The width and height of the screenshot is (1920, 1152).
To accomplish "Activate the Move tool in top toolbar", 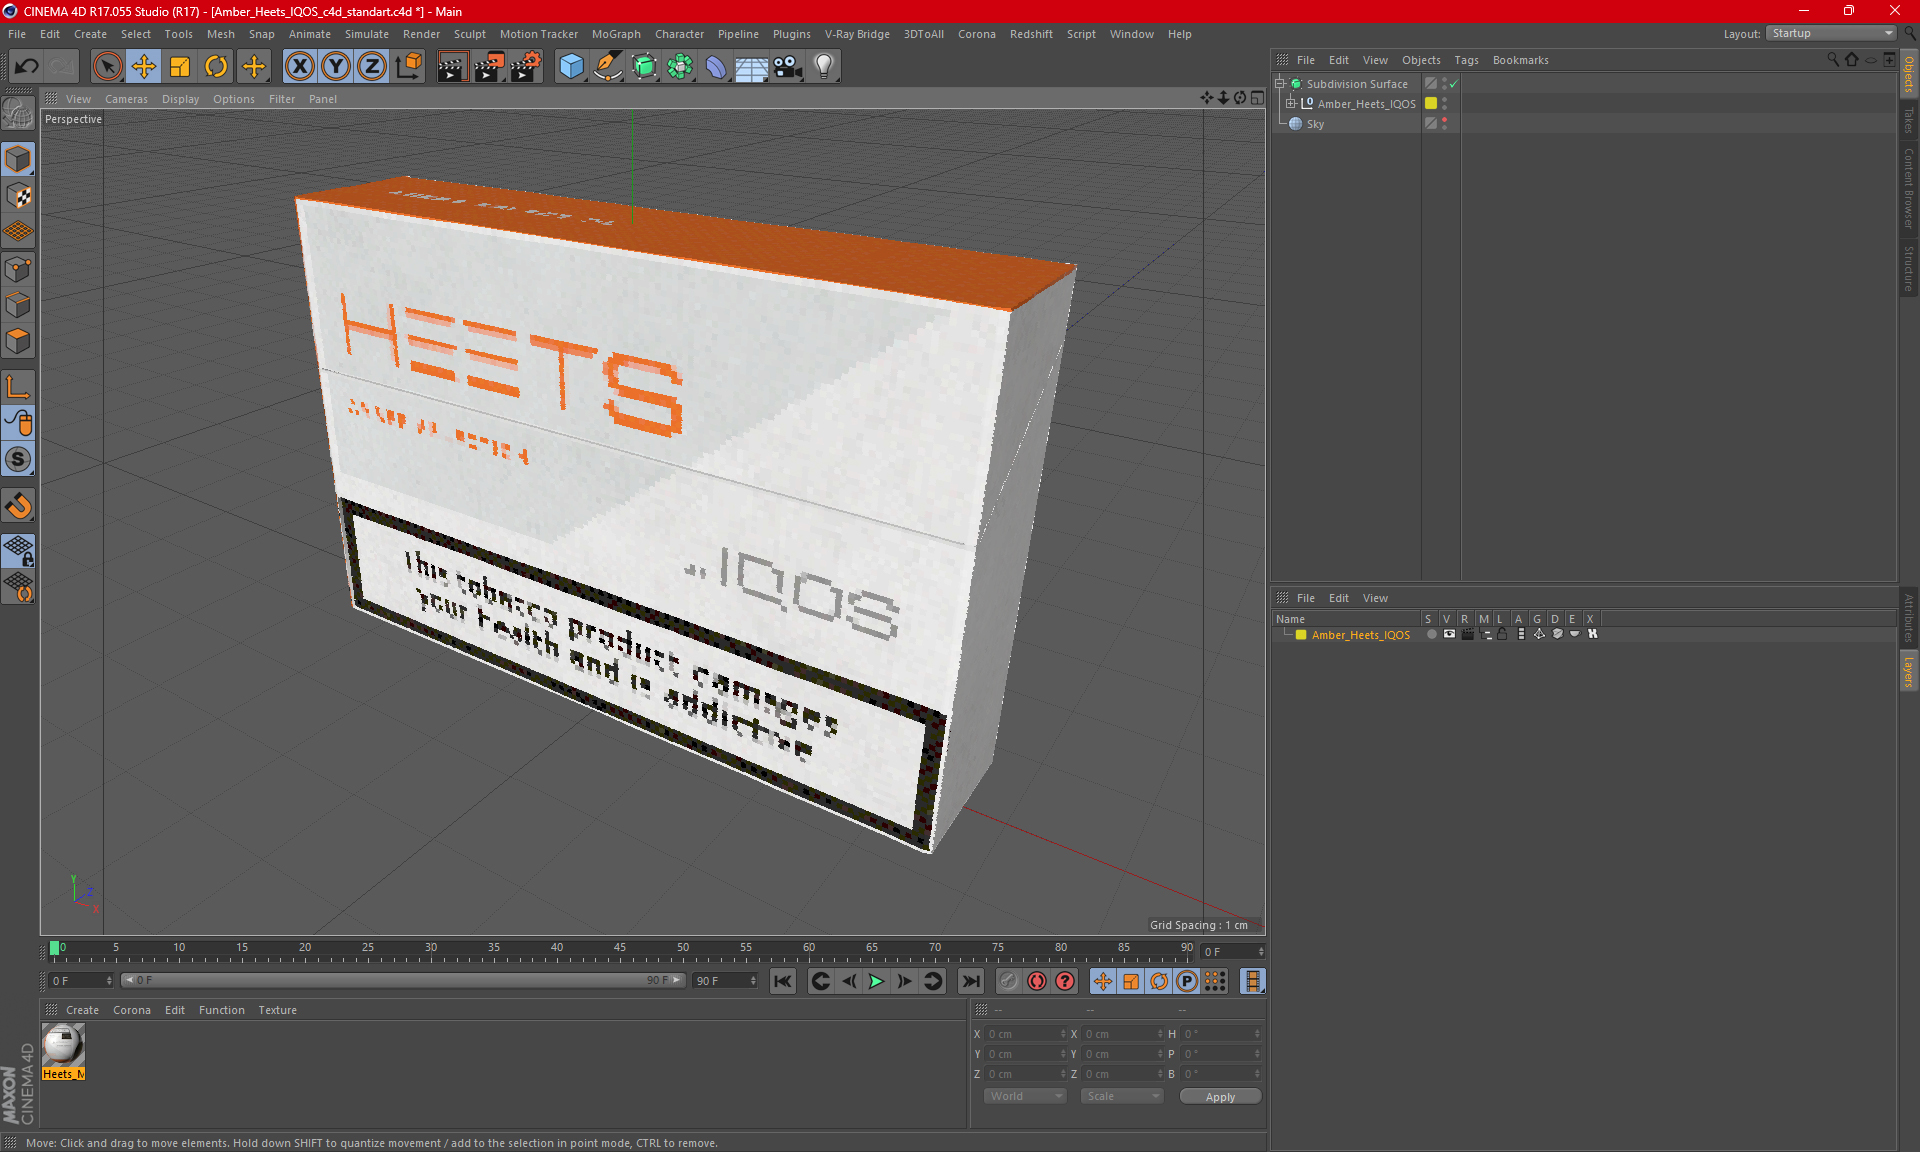I will click(144, 67).
